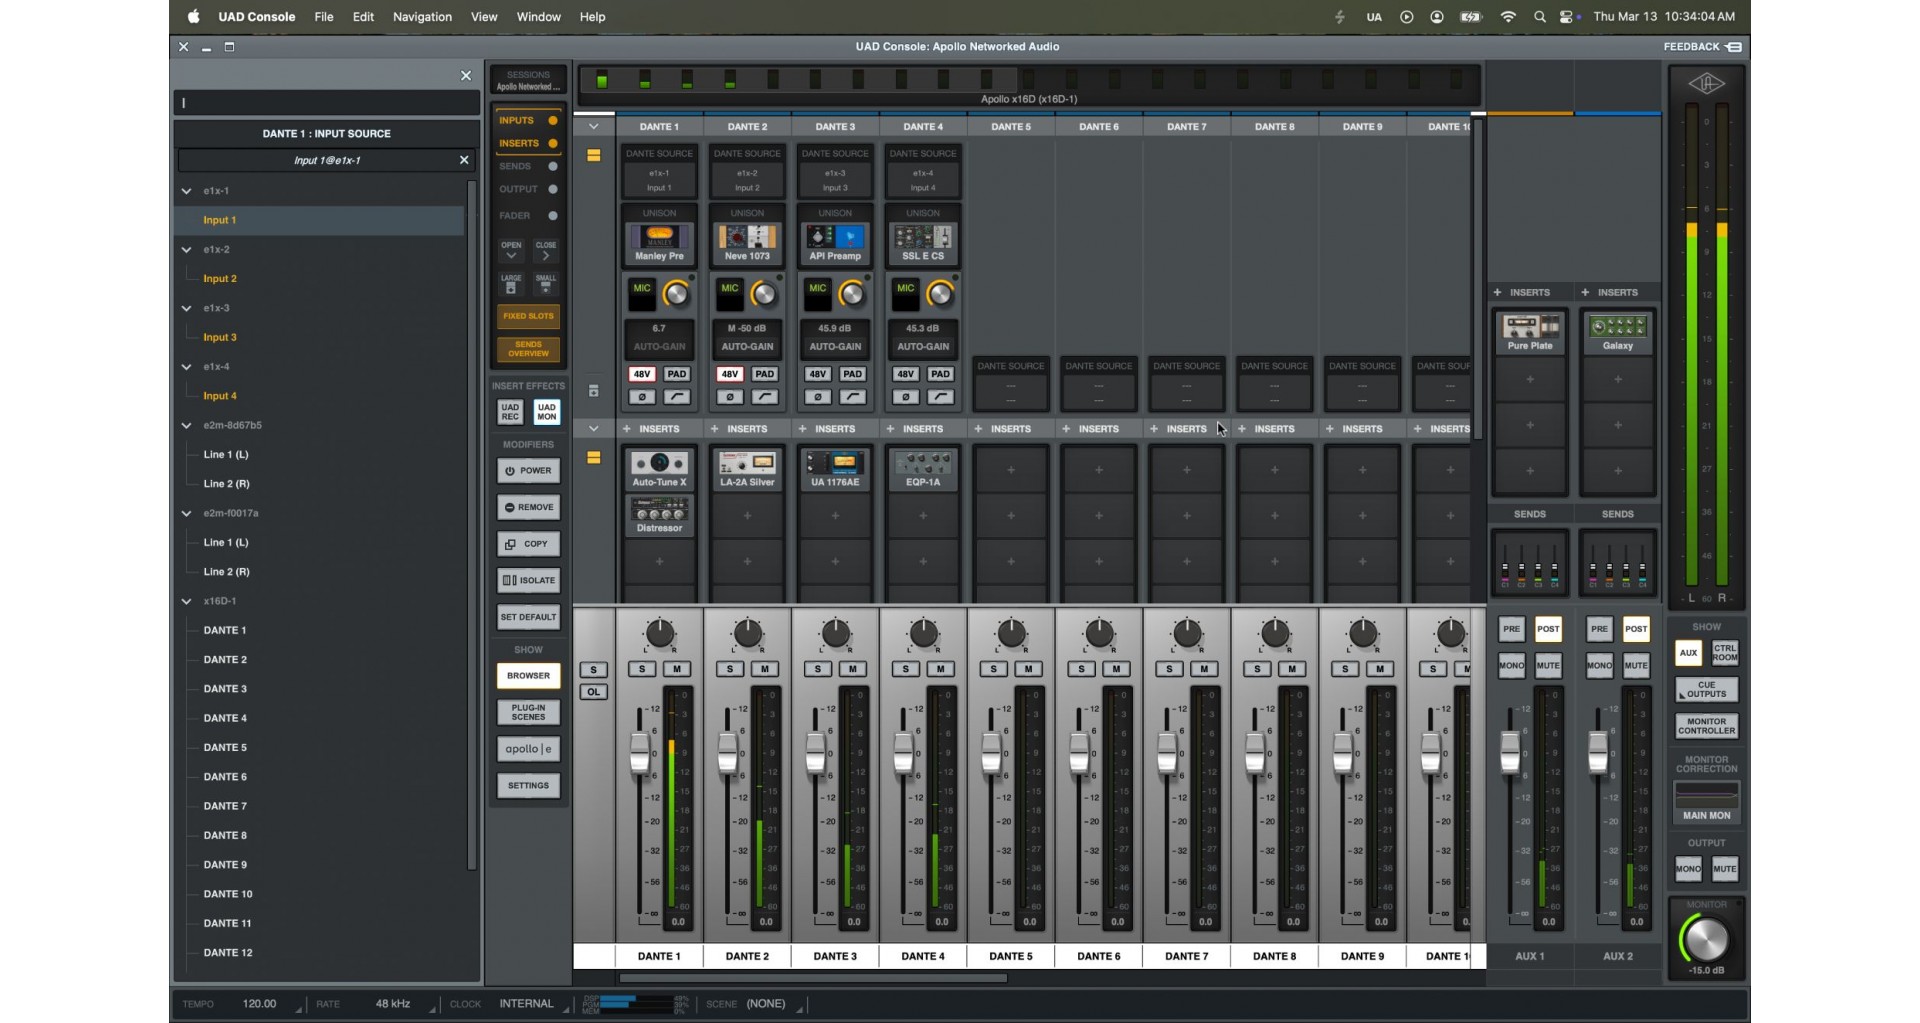The image size is (1920, 1023).
Task: Open macOS Spotlight search
Action: 1540,17
